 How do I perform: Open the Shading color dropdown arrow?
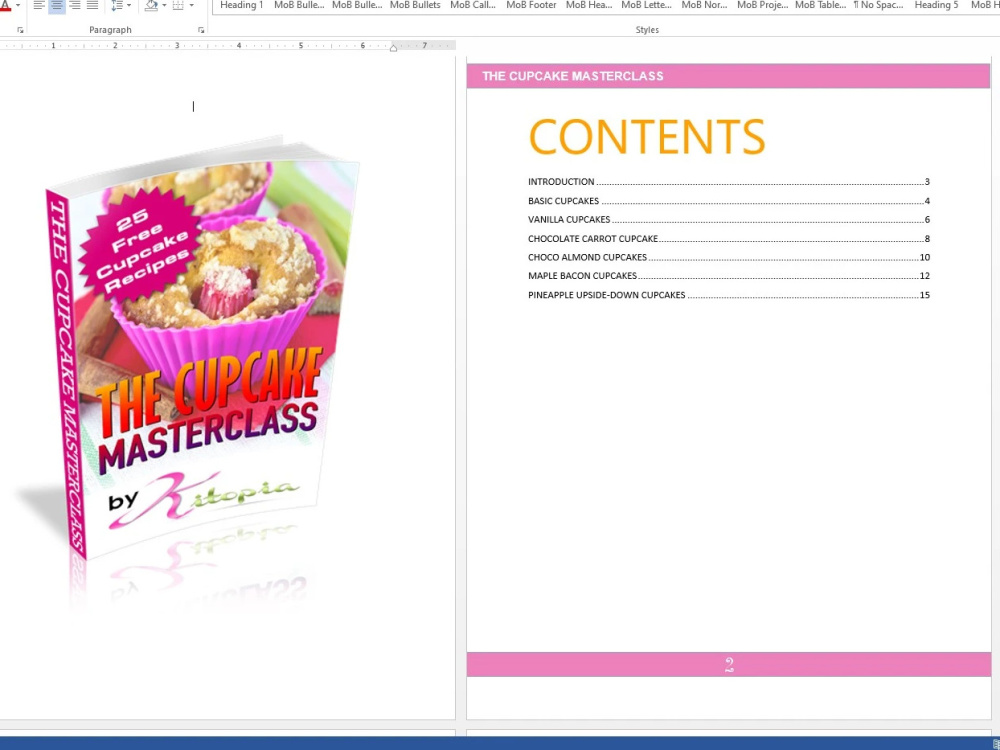(164, 5)
